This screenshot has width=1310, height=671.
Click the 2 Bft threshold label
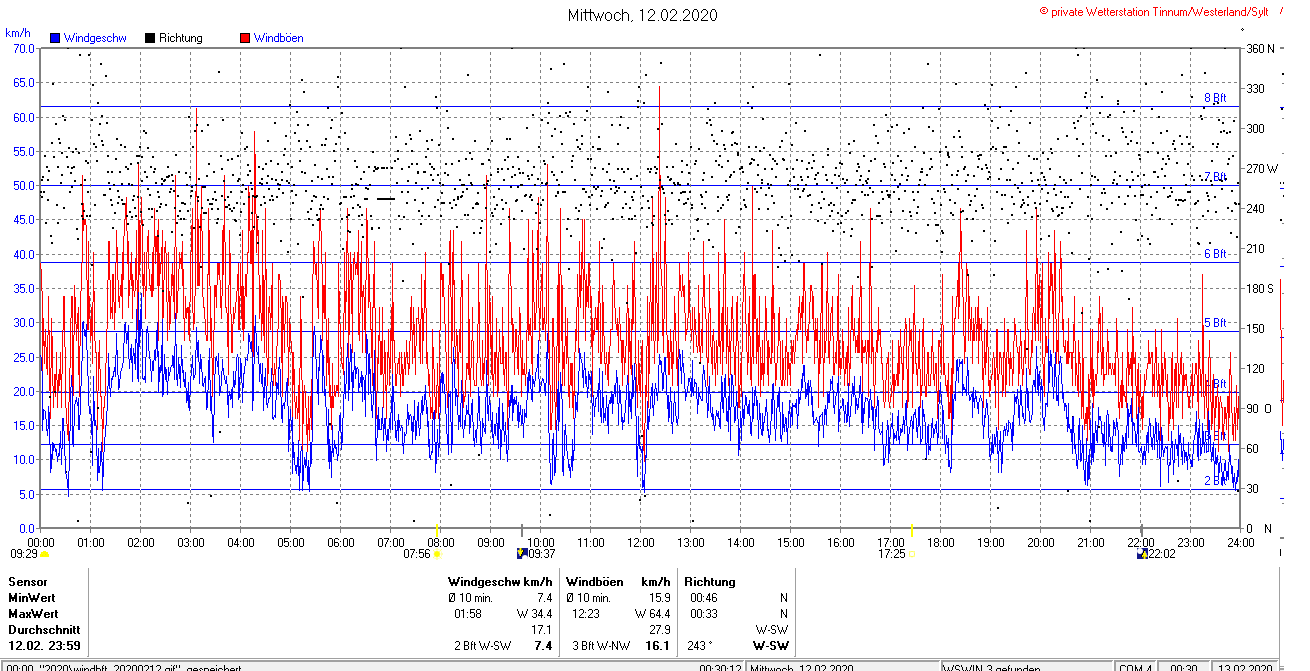[1215, 480]
